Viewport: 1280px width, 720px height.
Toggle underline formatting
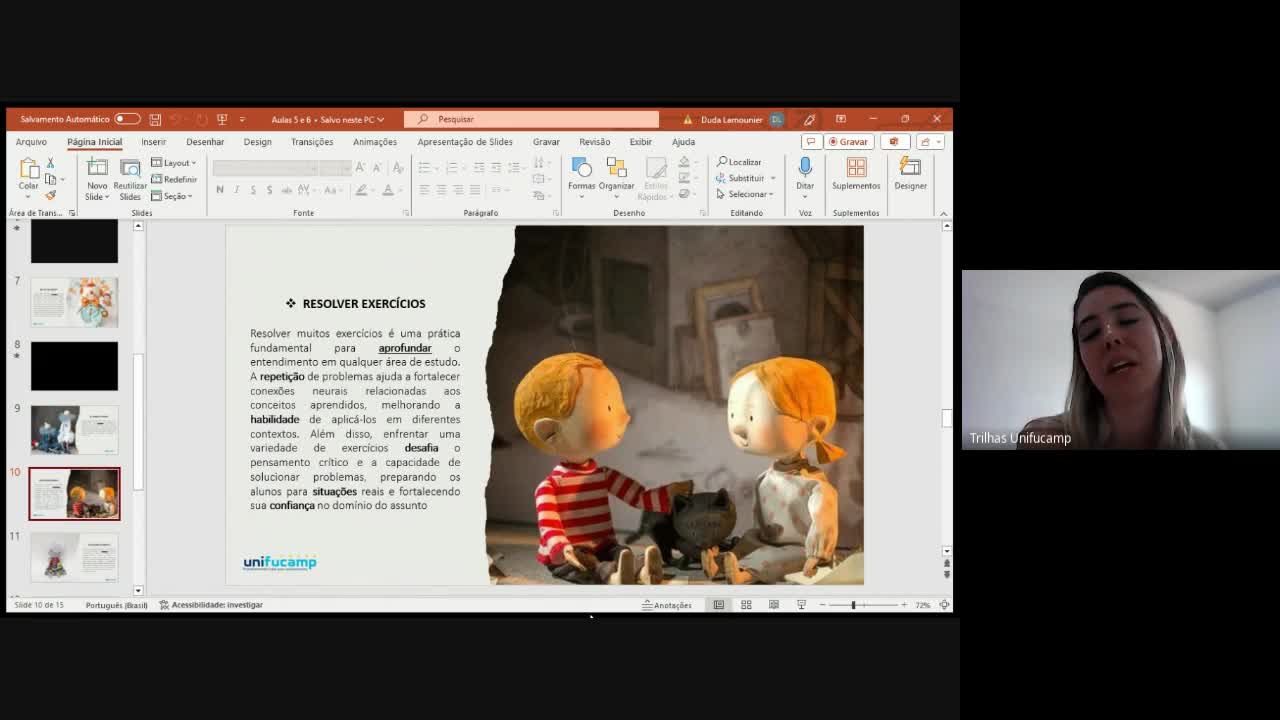pos(253,190)
